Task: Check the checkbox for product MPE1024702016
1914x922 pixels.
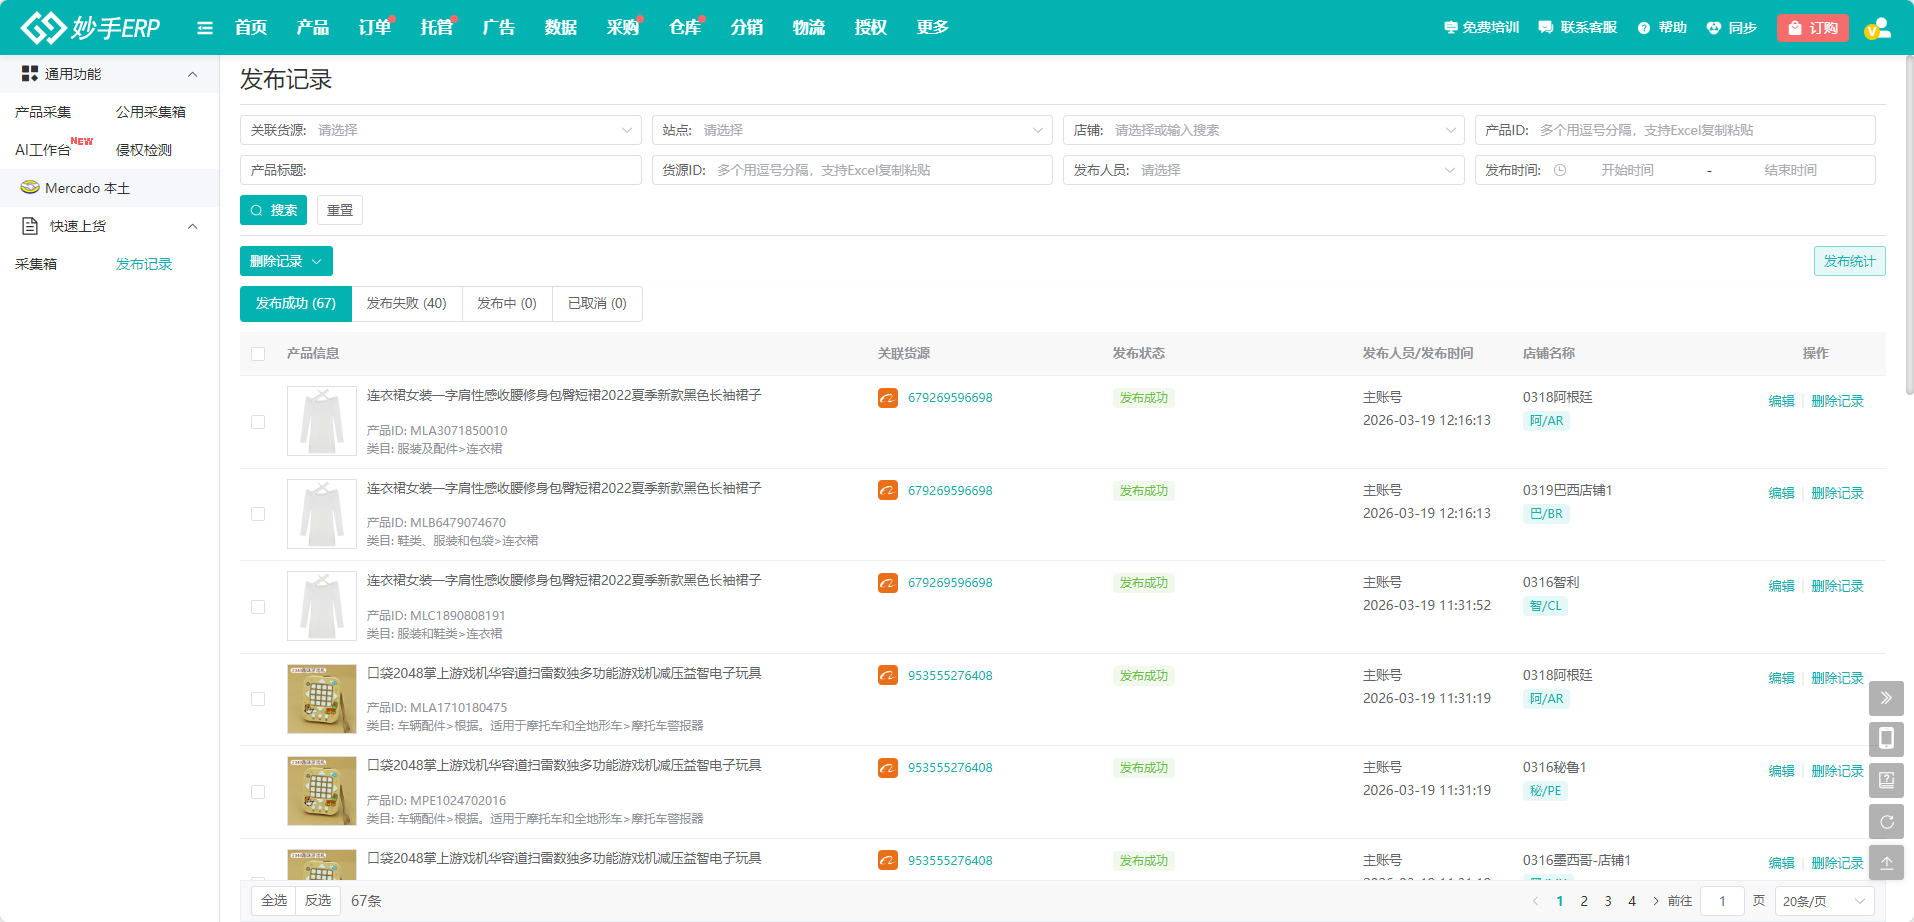Action: click(x=258, y=791)
